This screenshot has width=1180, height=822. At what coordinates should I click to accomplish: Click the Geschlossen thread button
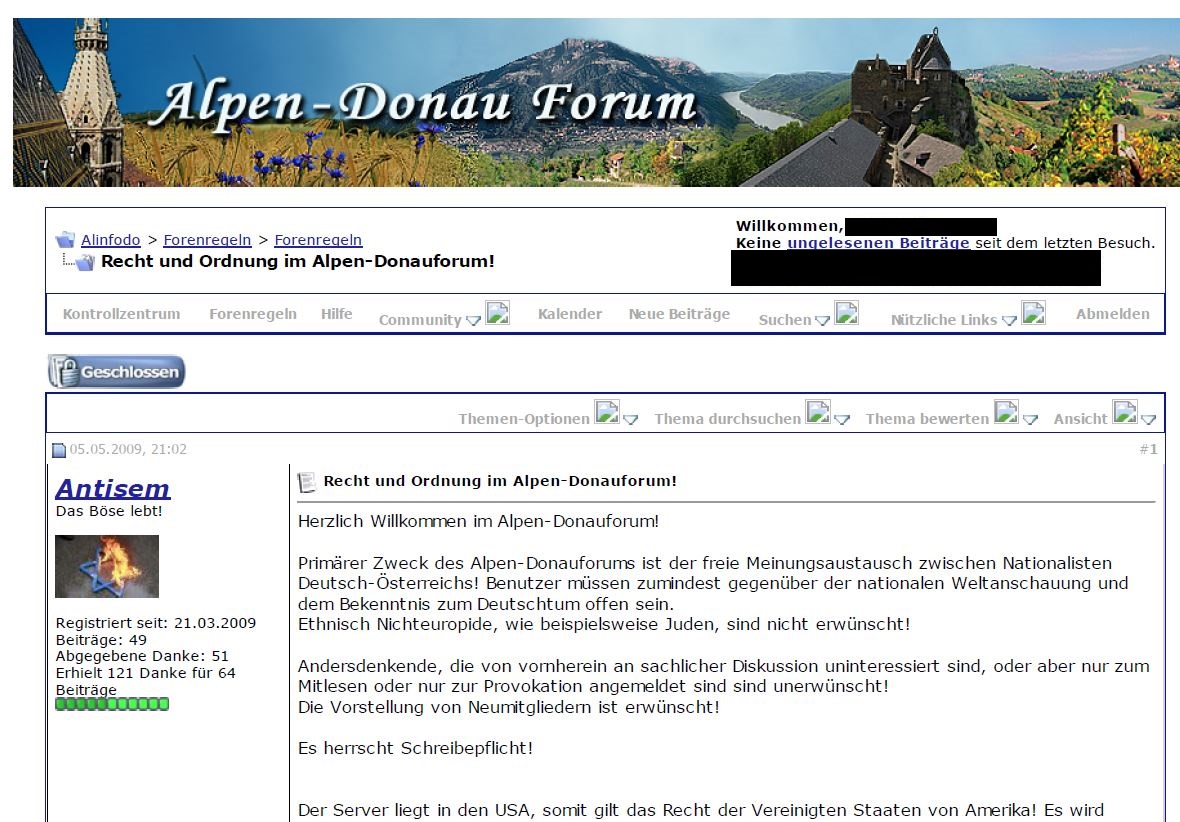(116, 372)
